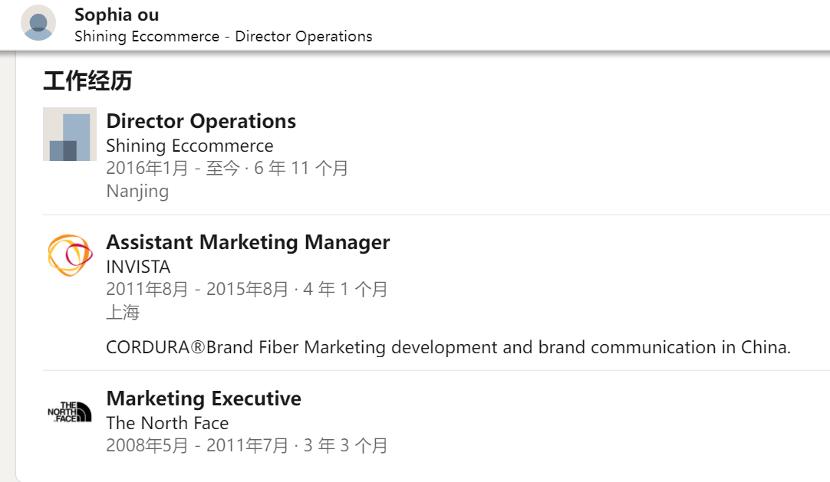Click The North Face company name
This screenshot has width=830, height=482.
pos(167,423)
